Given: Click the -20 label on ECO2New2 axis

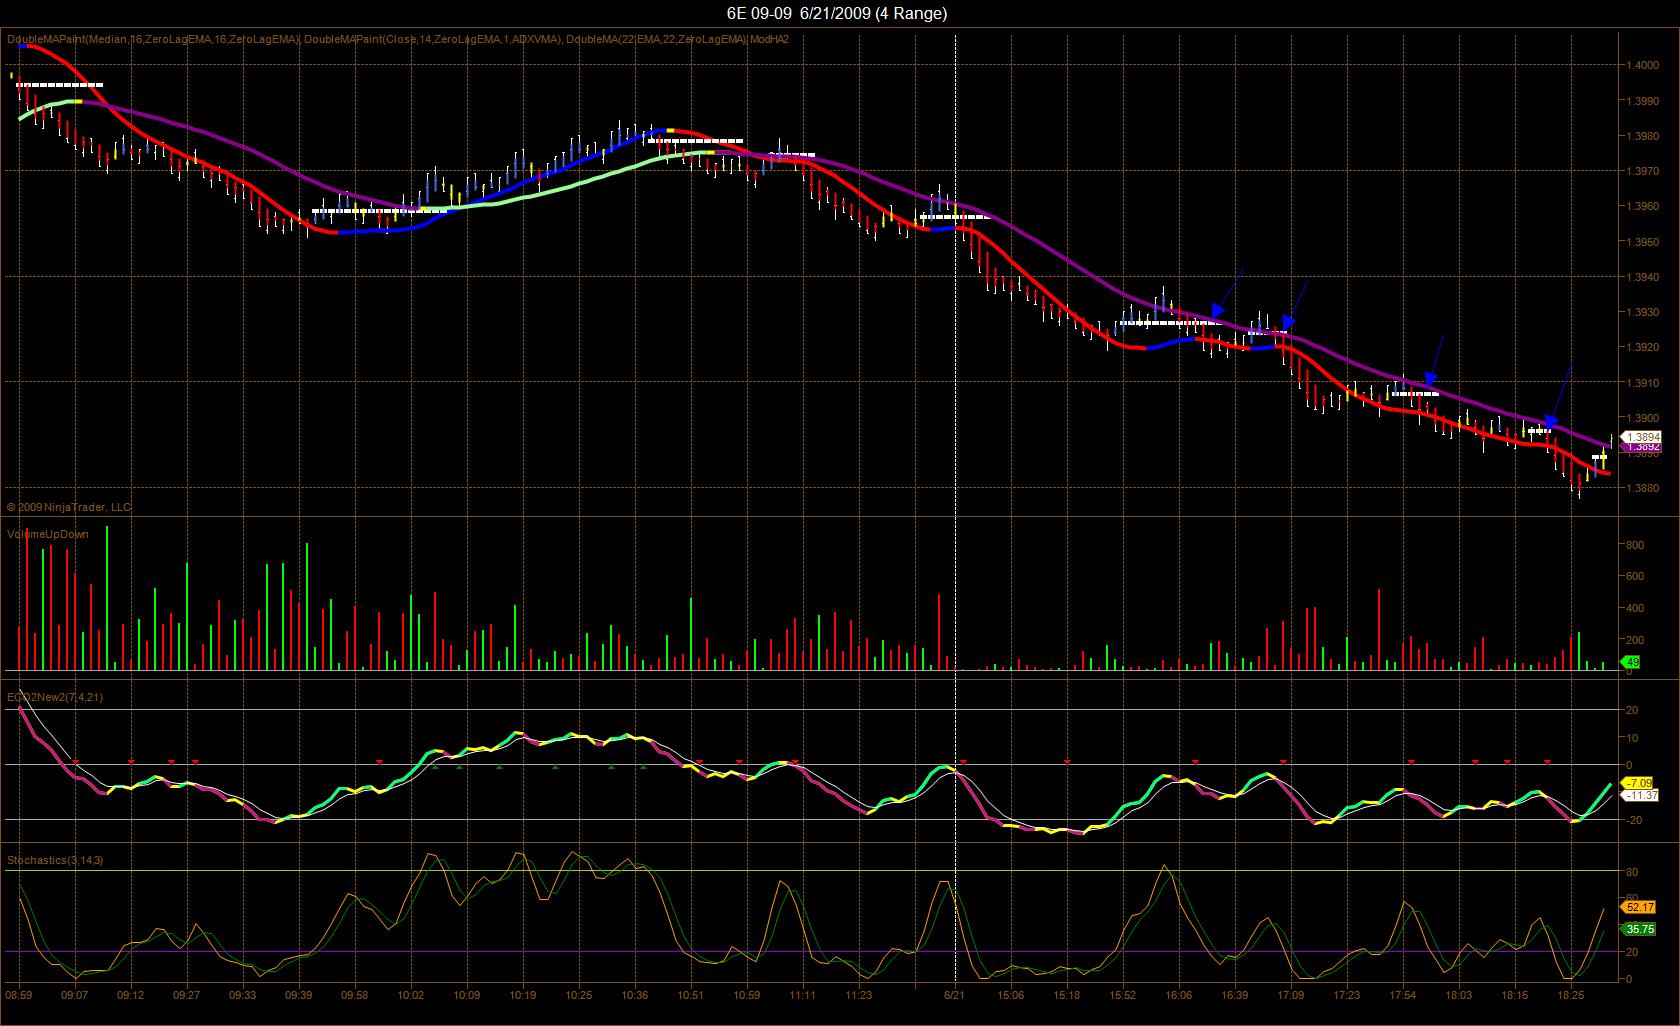Looking at the screenshot, I should coord(1635,820).
